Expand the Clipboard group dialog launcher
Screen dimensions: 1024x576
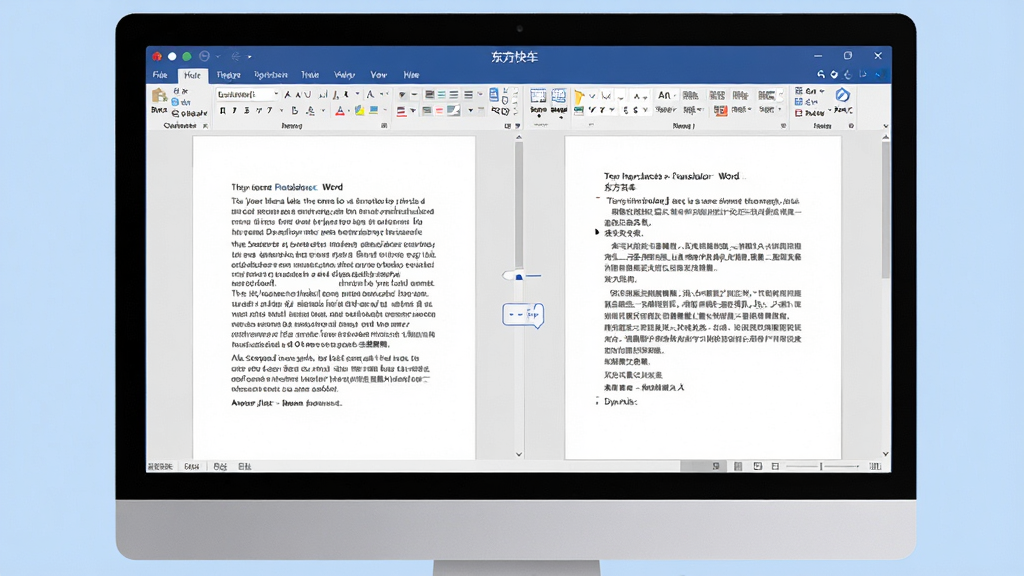pos(205,125)
